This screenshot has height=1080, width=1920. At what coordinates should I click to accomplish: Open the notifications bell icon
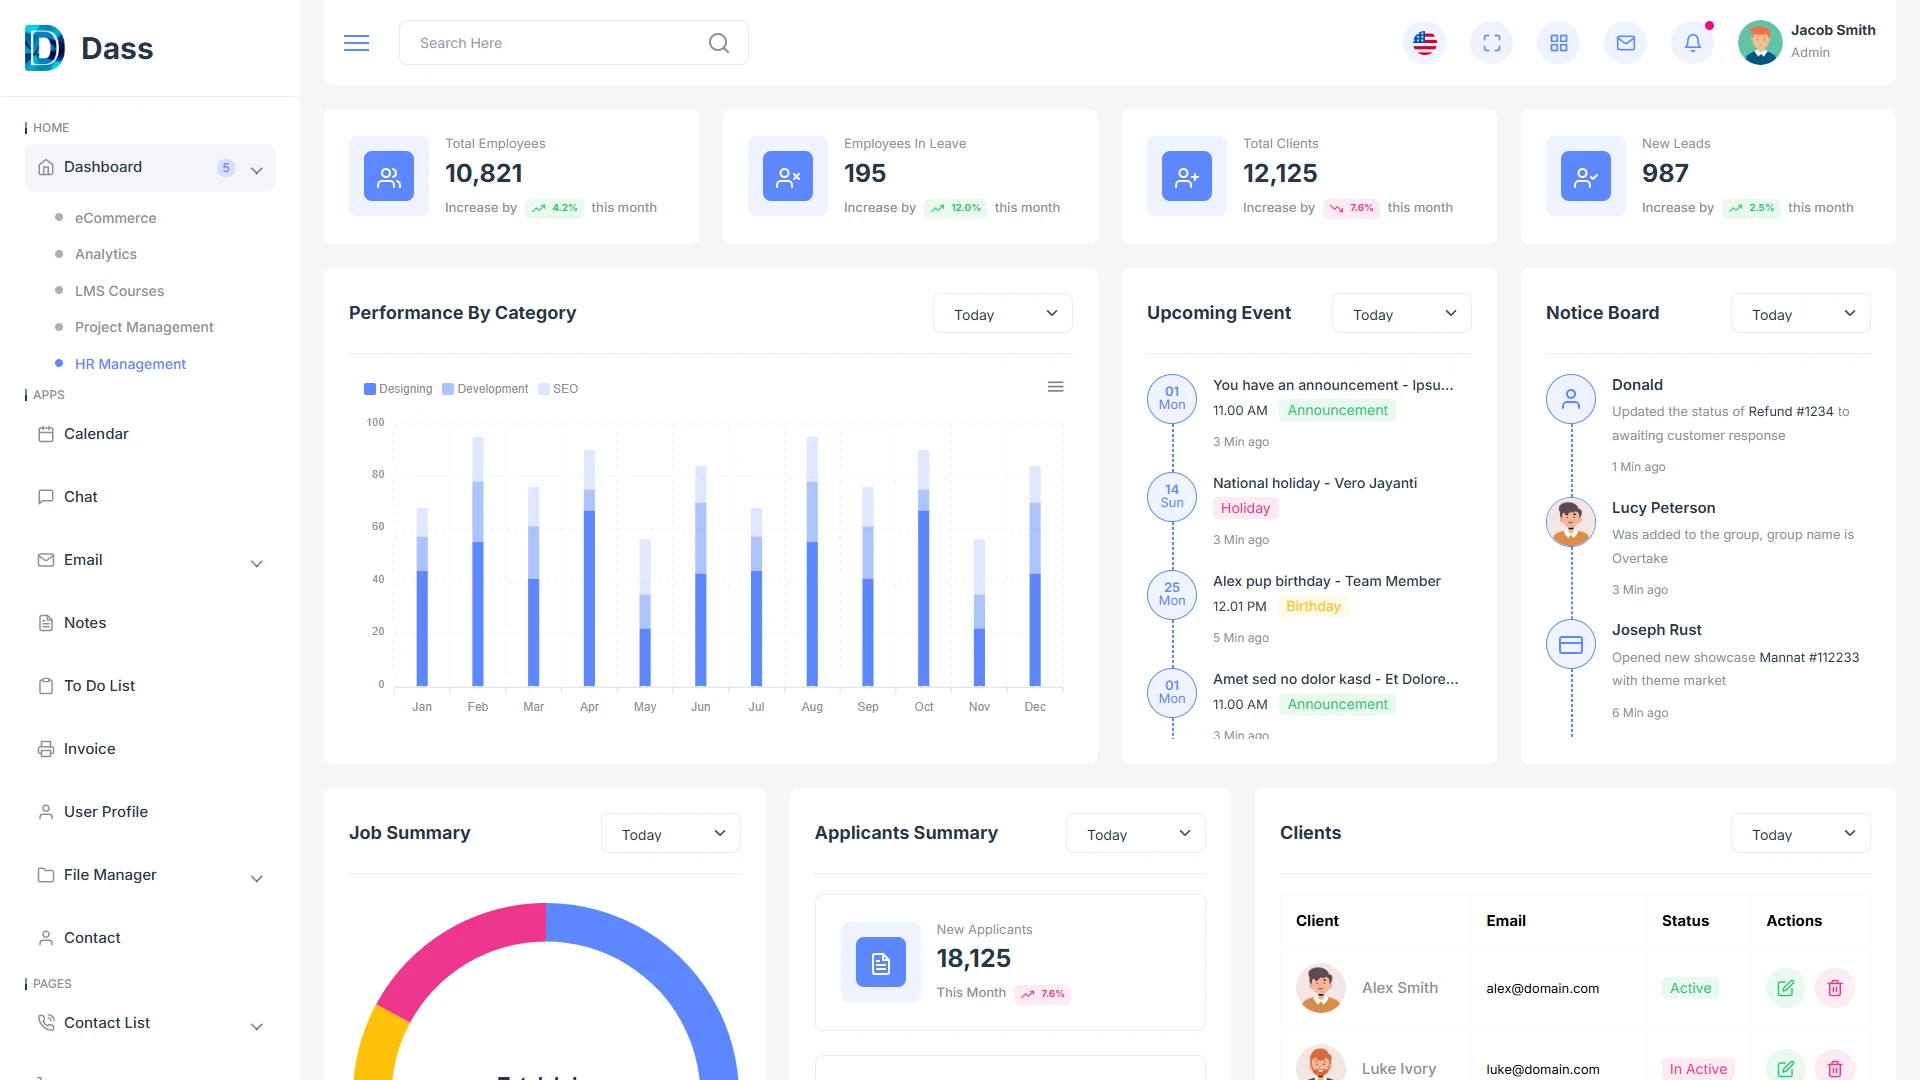[x=1693, y=43]
